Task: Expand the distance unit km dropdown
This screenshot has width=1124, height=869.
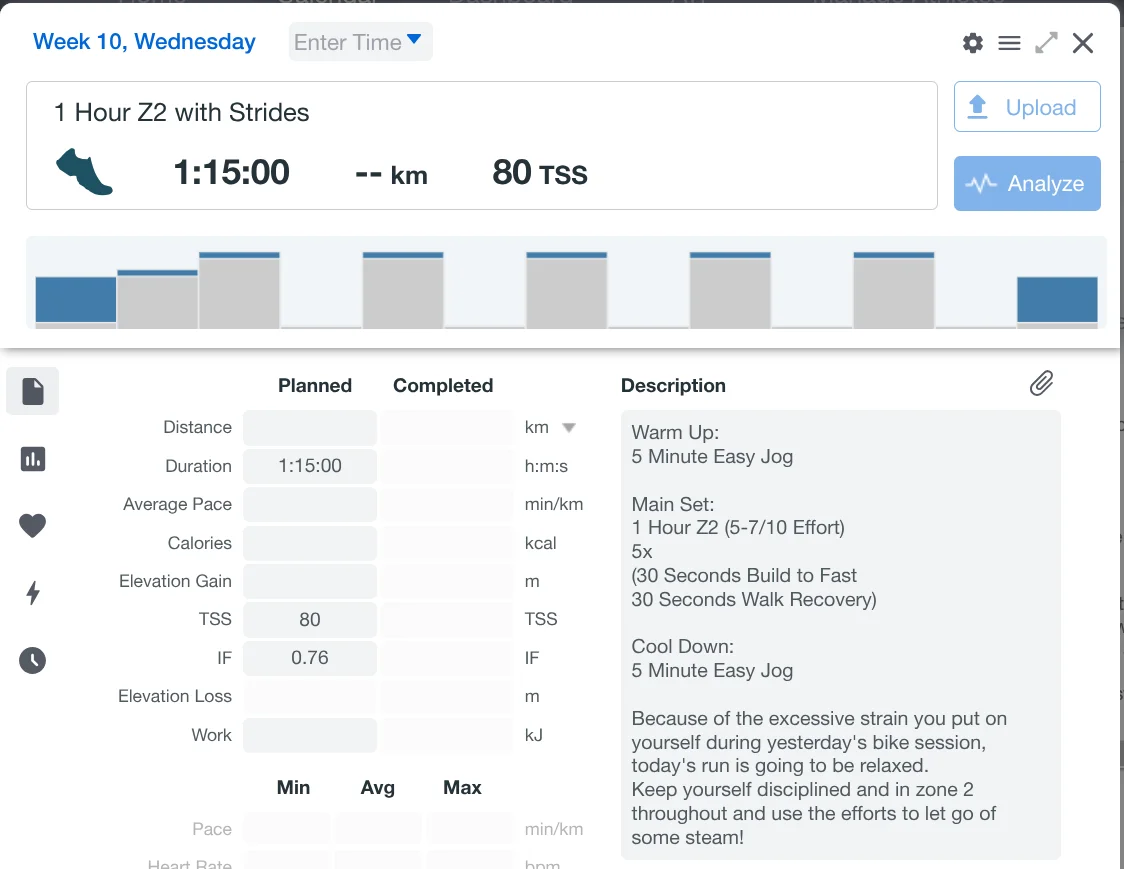Action: 568,428
